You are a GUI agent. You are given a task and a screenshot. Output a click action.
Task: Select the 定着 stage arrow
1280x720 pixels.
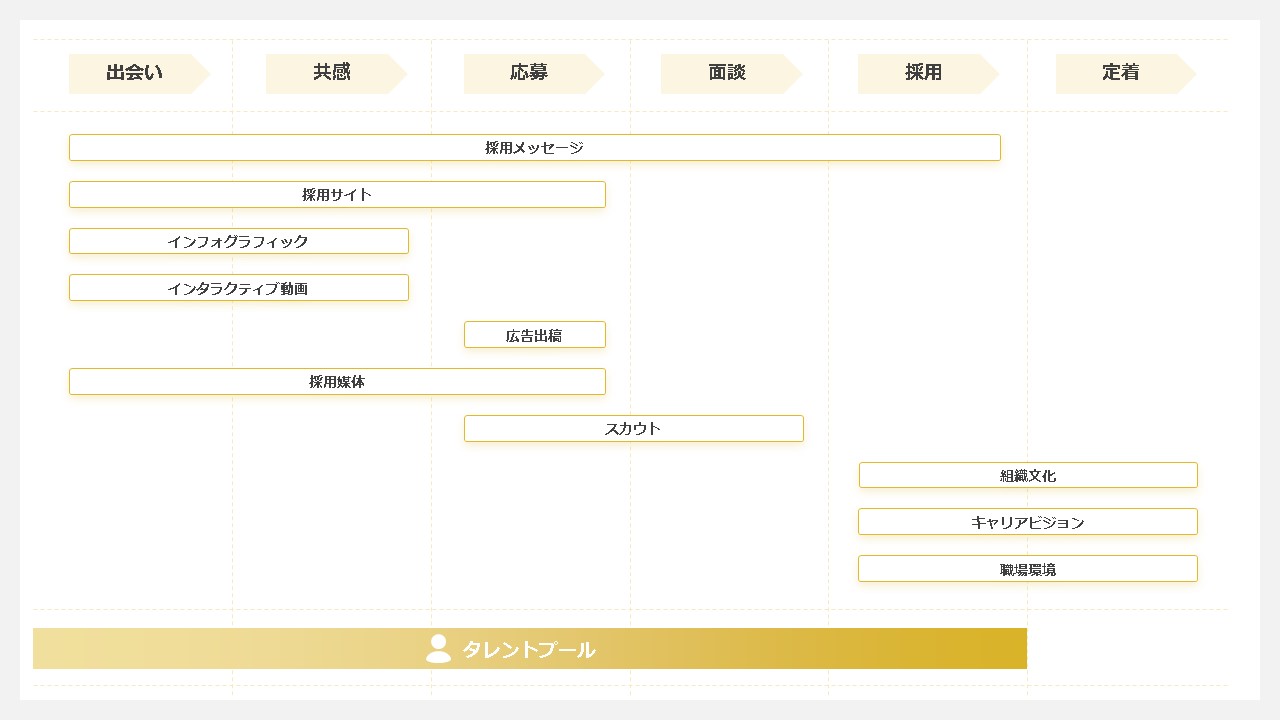[1121, 73]
